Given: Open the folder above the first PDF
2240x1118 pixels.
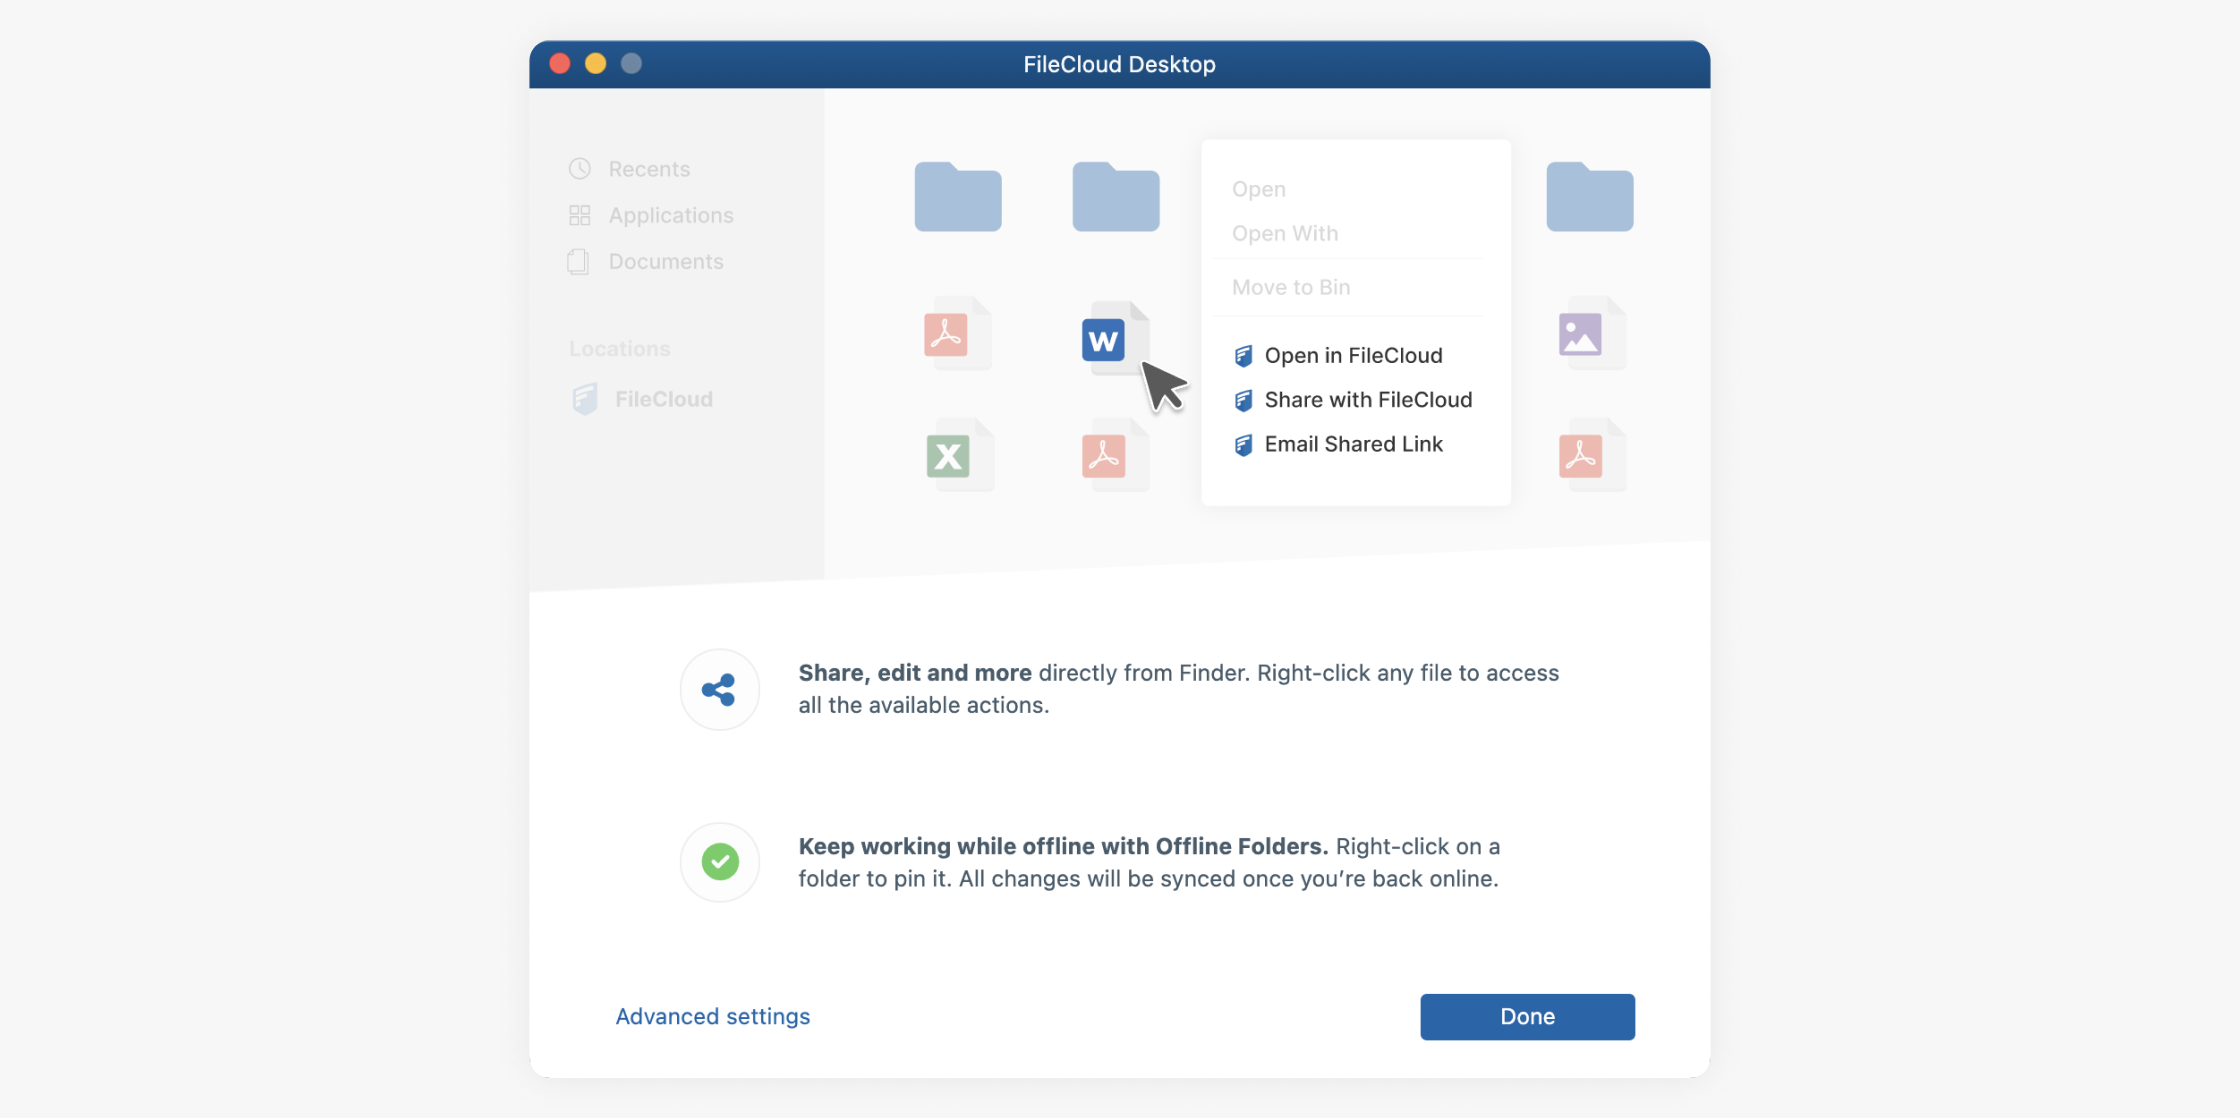Looking at the screenshot, I should coord(958,196).
